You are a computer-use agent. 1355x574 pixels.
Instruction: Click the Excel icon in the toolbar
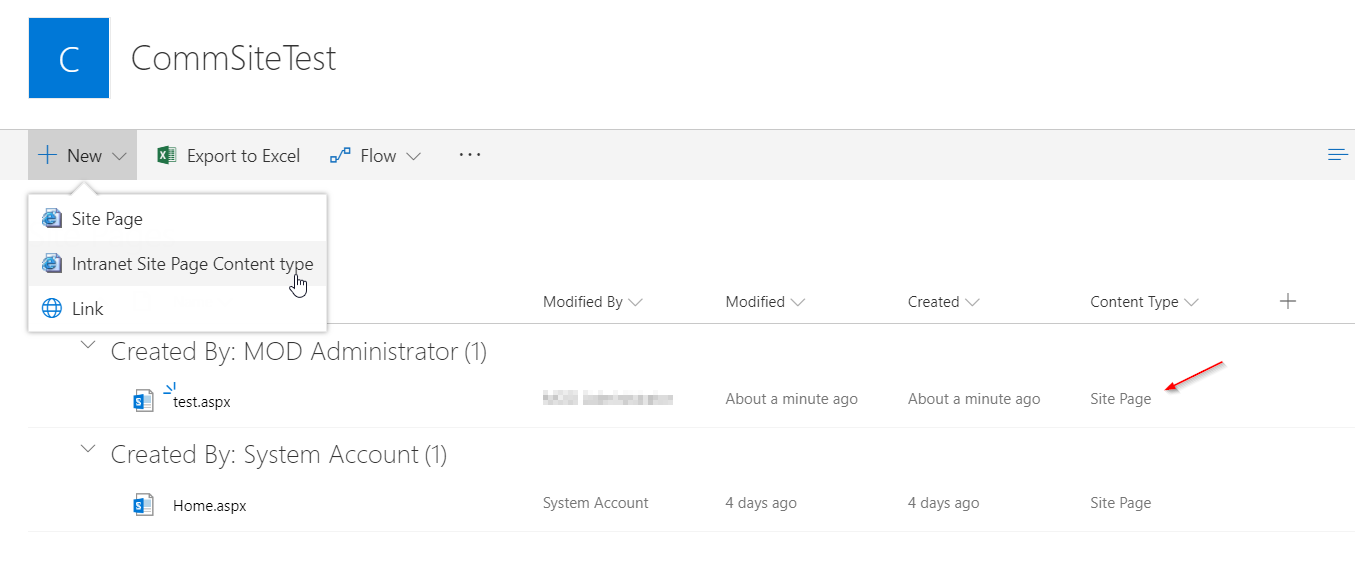tap(167, 155)
